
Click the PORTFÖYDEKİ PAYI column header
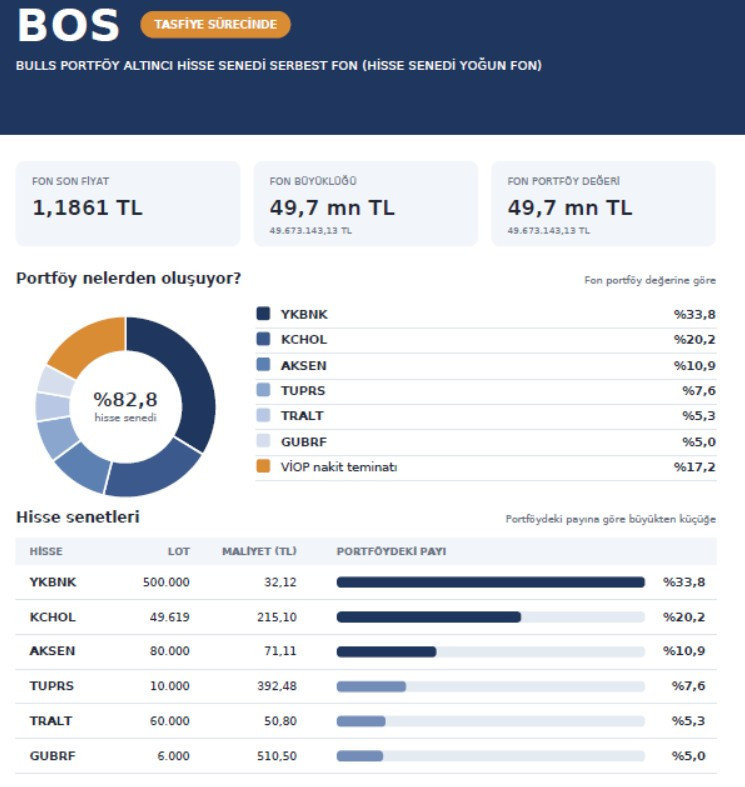[x=391, y=551]
